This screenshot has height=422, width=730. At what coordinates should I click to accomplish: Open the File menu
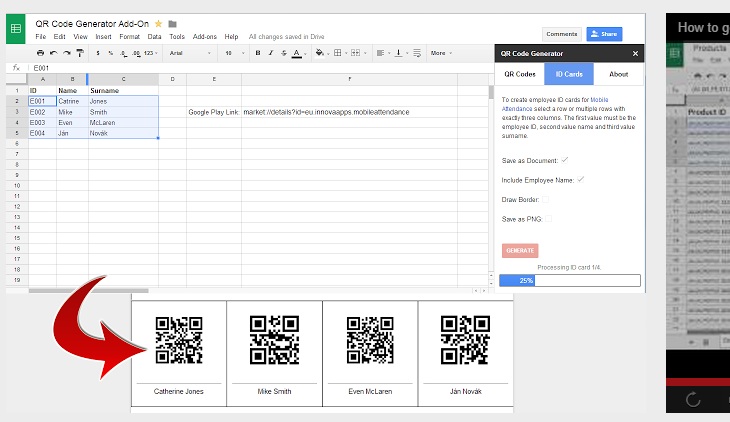point(41,37)
